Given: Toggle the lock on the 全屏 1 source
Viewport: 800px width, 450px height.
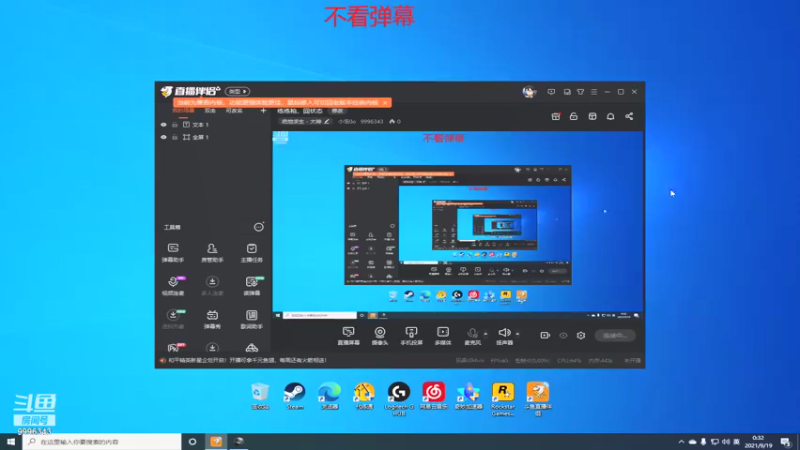Looking at the screenshot, I should (x=174, y=137).
